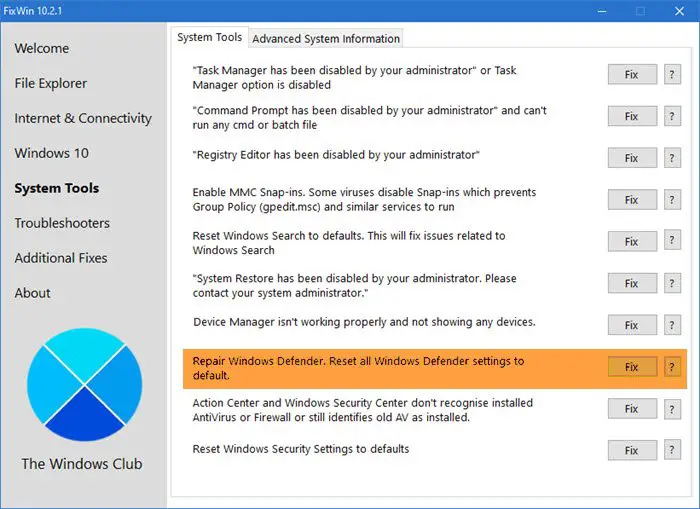The image size is (700, 509).
Task: Go to Welcome in the sidebar
Action: tap(42, 48)
